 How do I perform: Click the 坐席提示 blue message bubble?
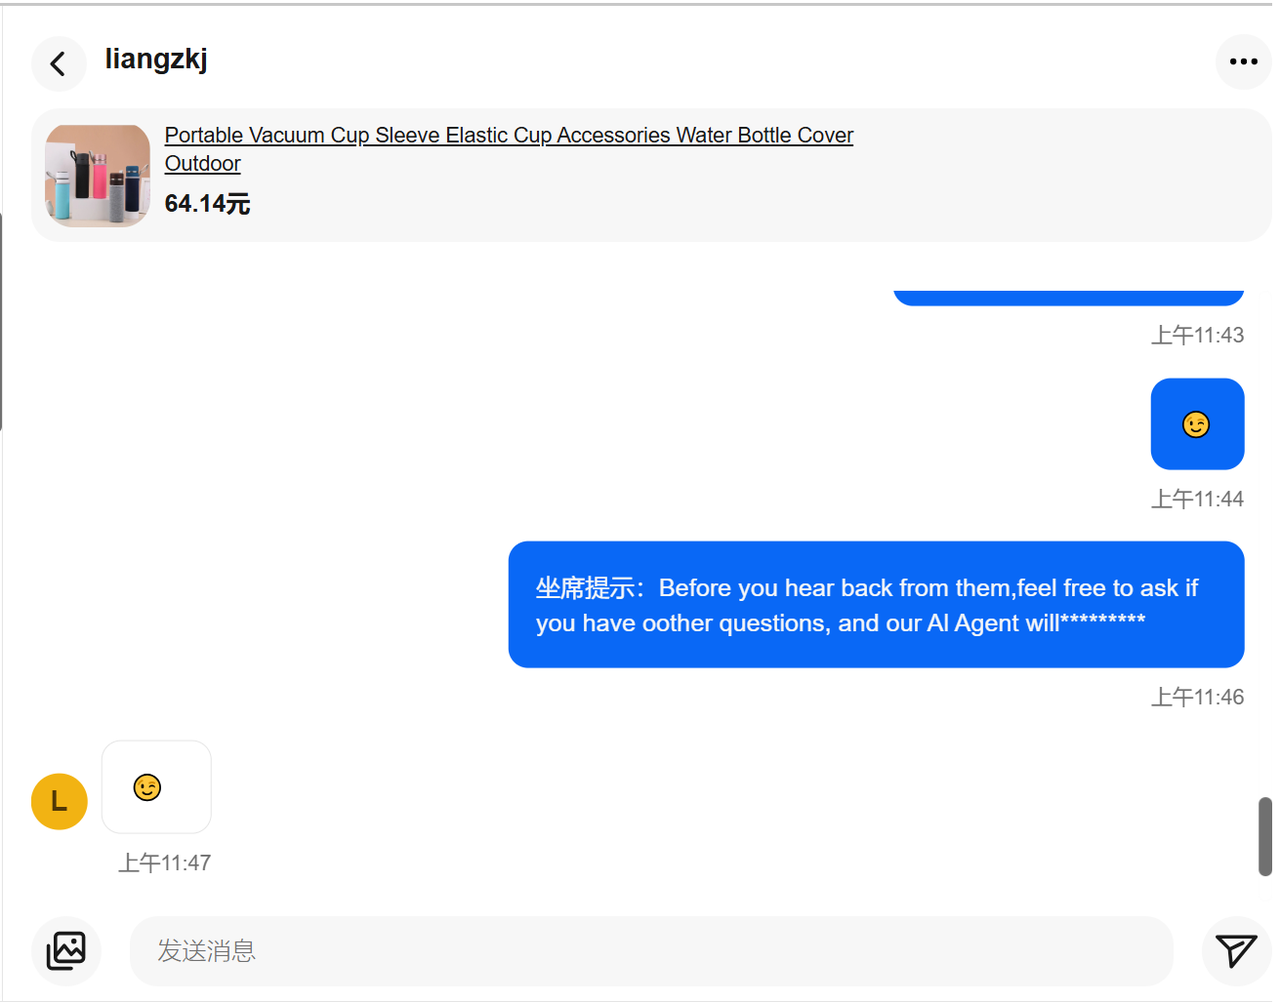tap(875, 605)
